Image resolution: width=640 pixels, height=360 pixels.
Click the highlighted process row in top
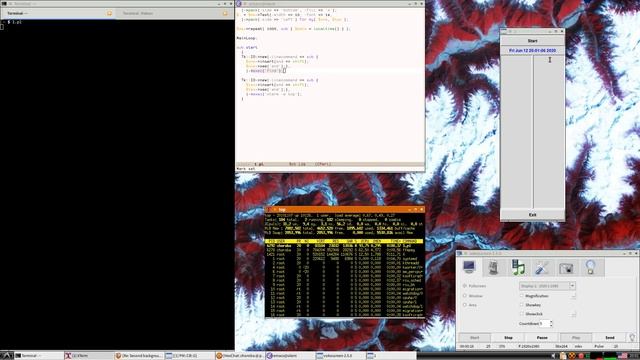pos(344,246)
